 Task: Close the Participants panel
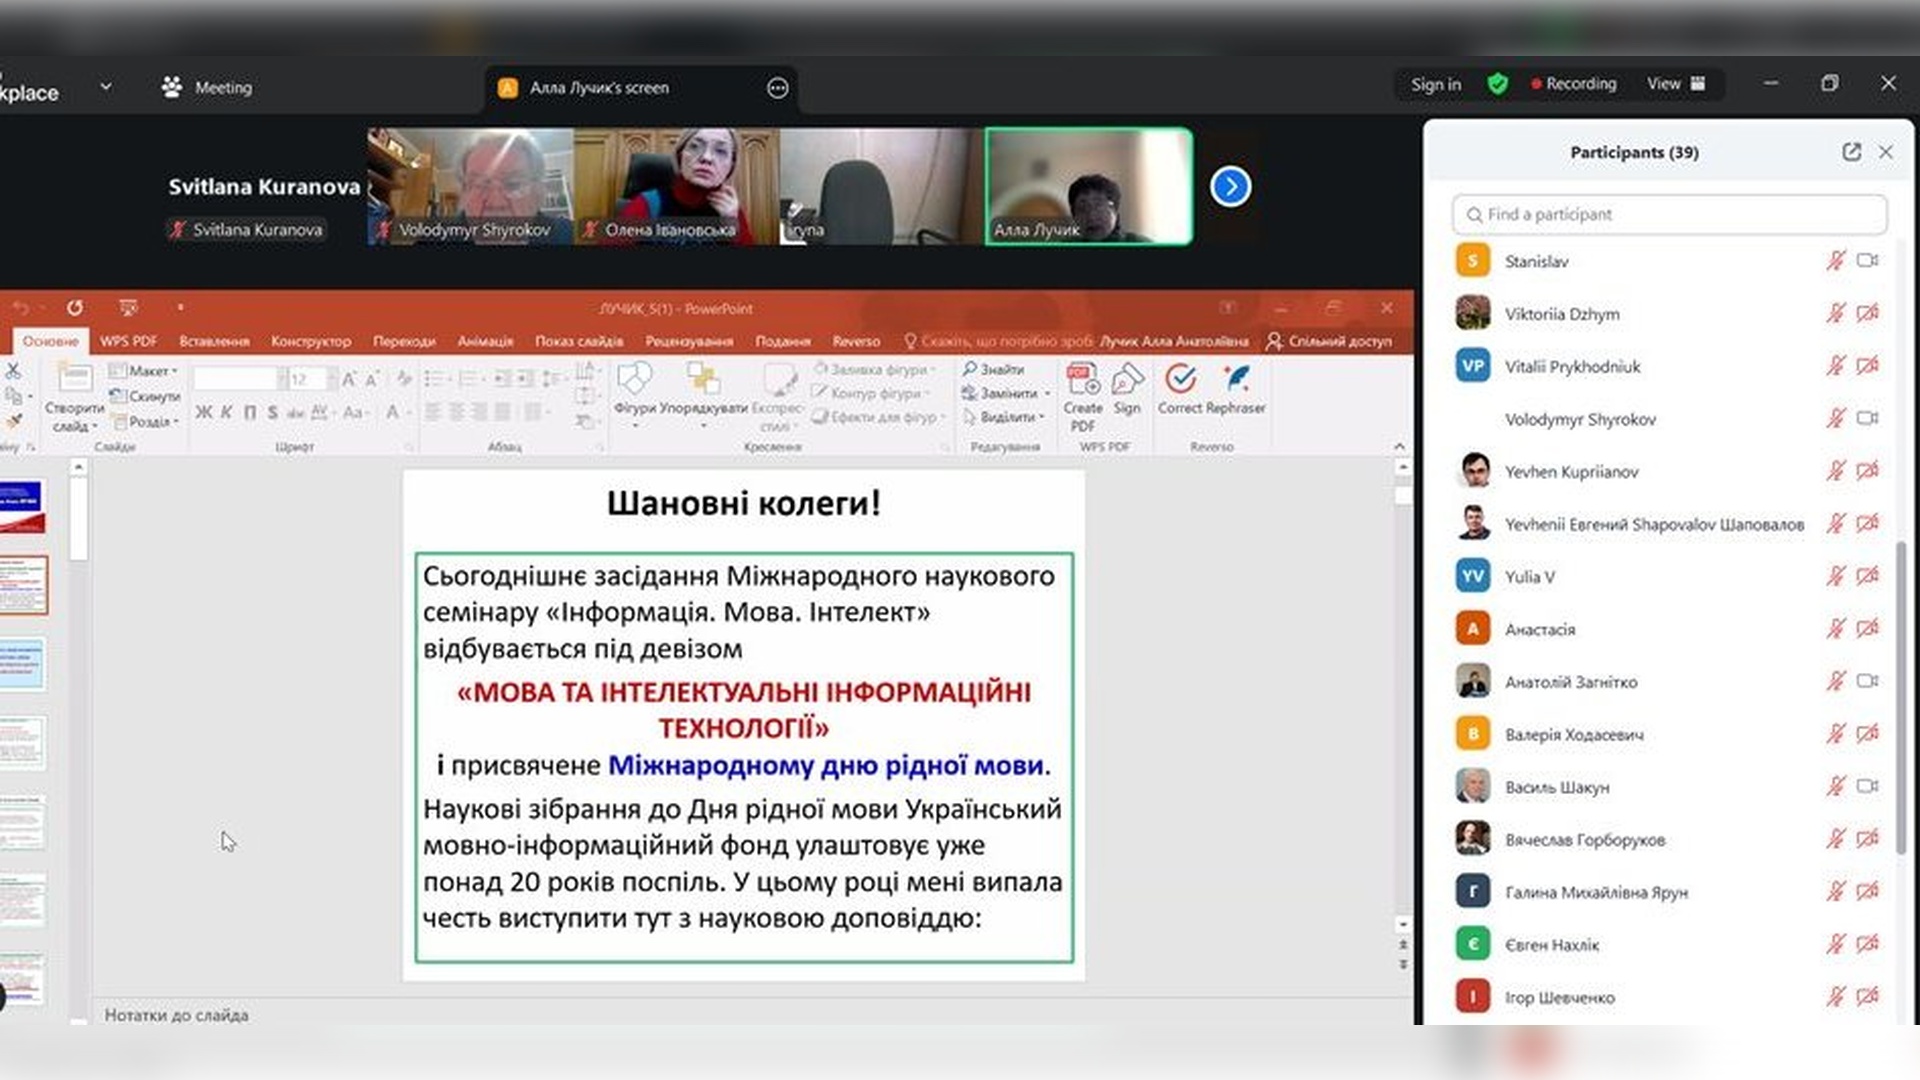[1886, 152]
